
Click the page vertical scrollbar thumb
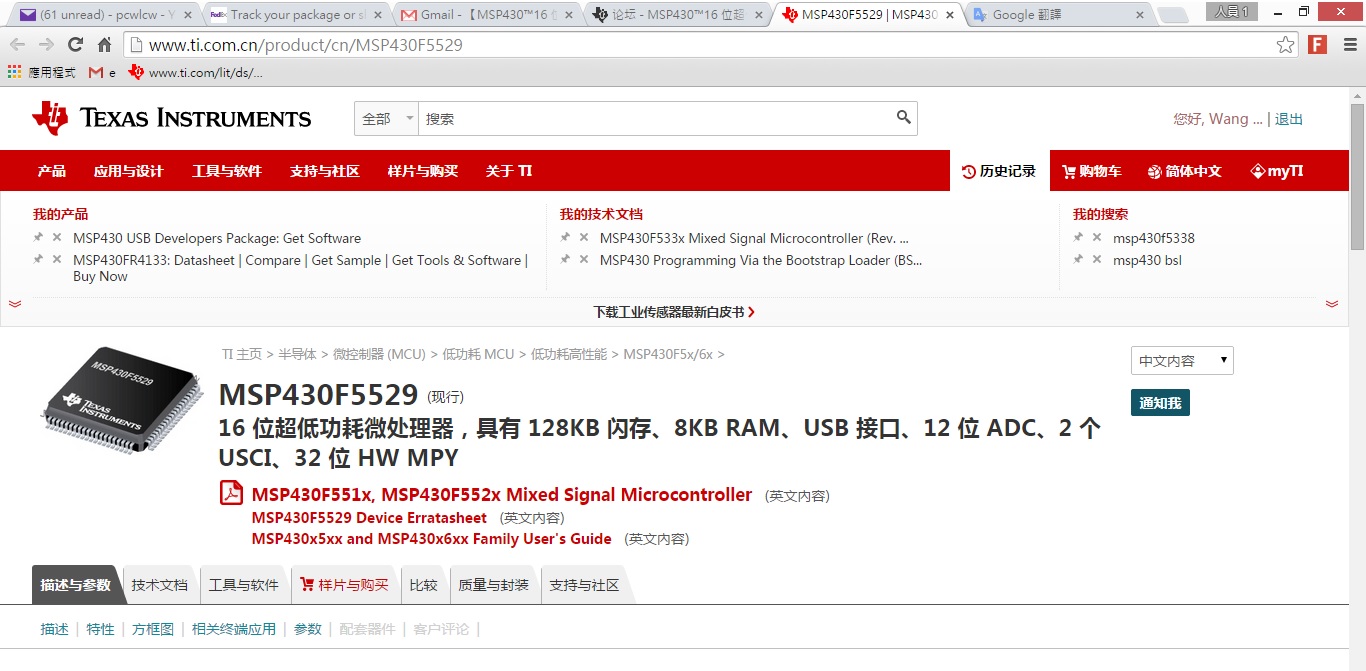[x=1357, y=175]
